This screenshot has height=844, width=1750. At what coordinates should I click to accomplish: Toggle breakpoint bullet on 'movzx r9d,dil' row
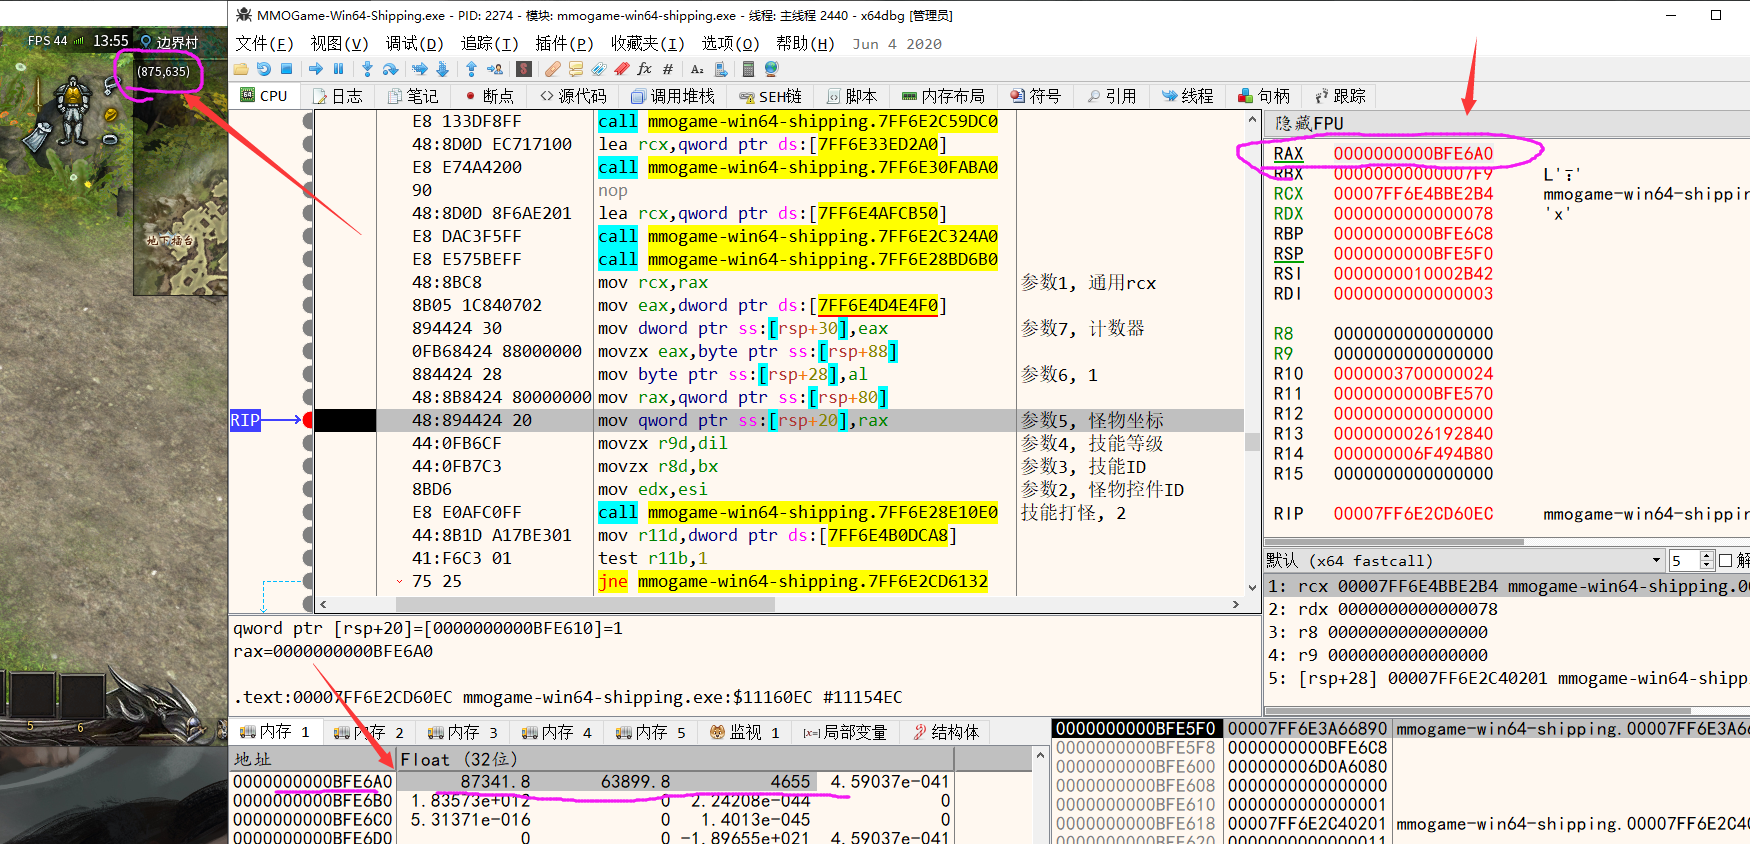tap(308, 443)
